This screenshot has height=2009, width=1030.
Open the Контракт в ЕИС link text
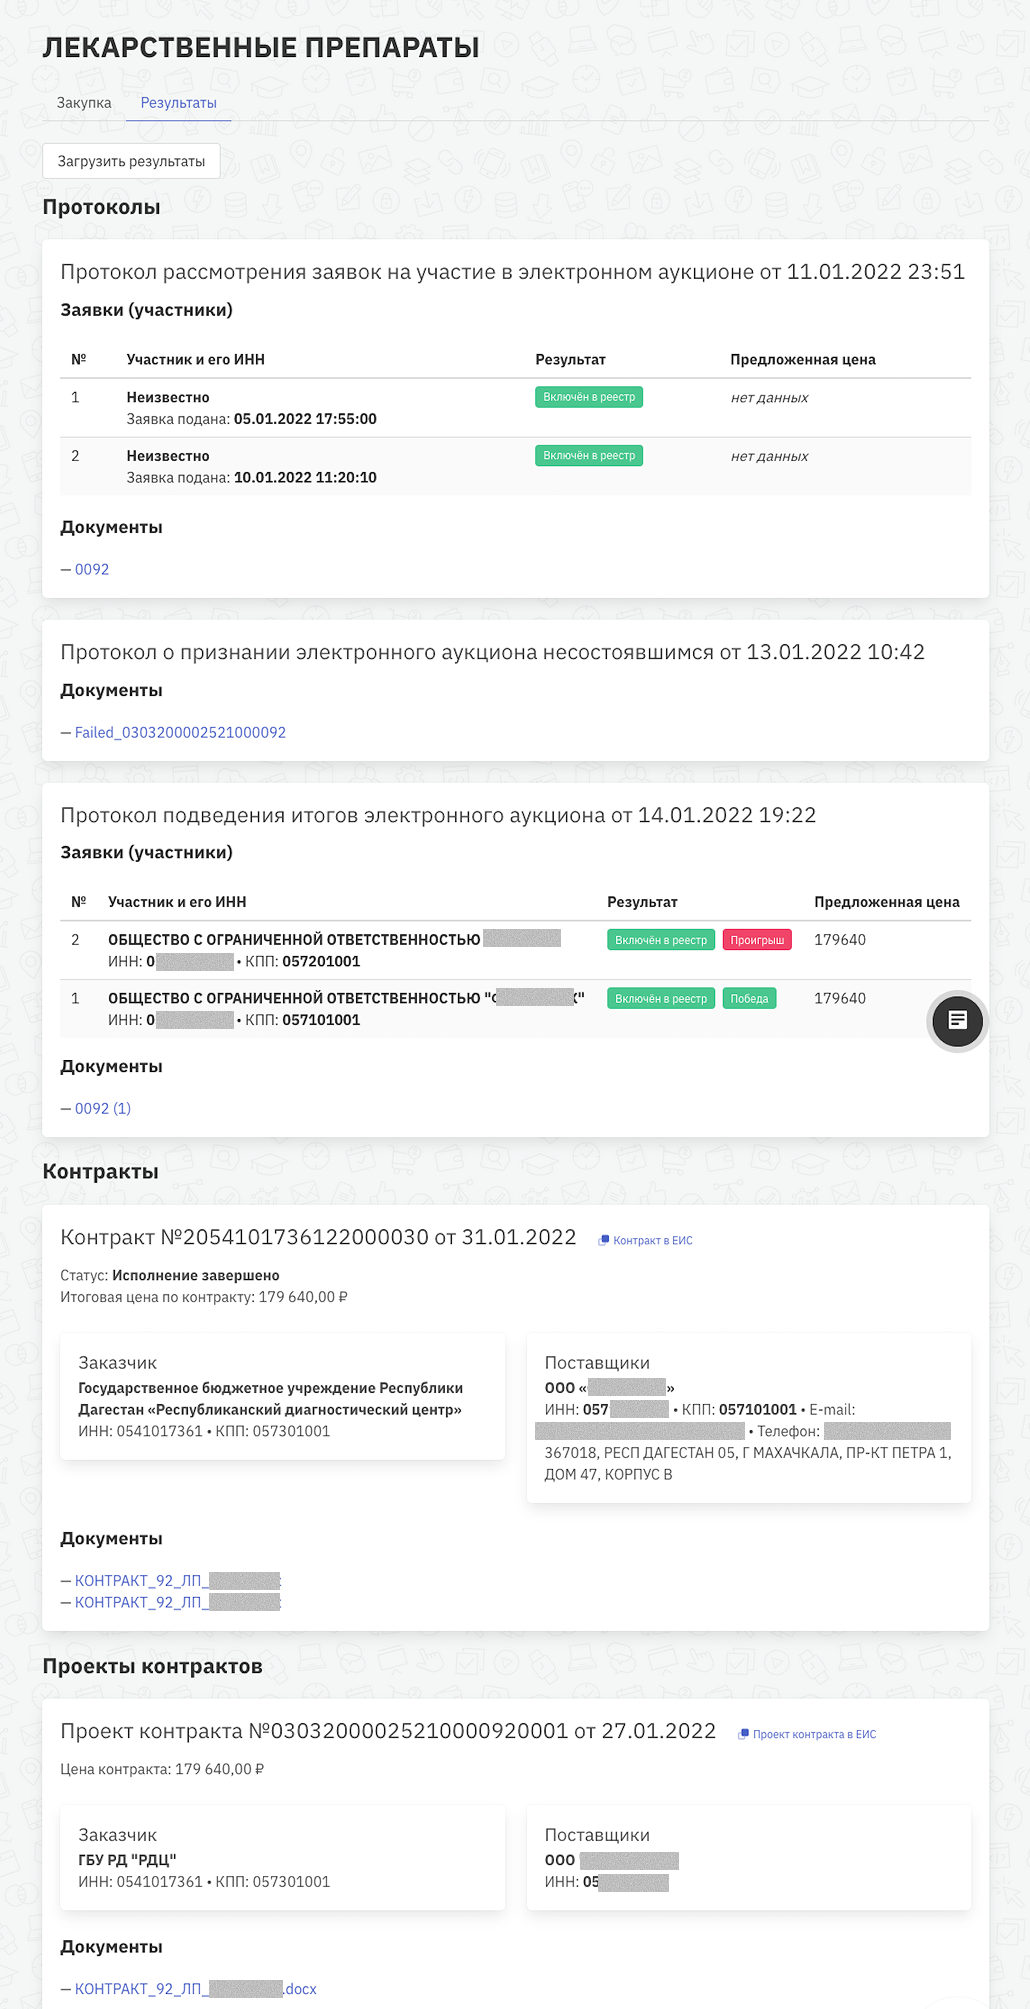(x=652, y=1241)
